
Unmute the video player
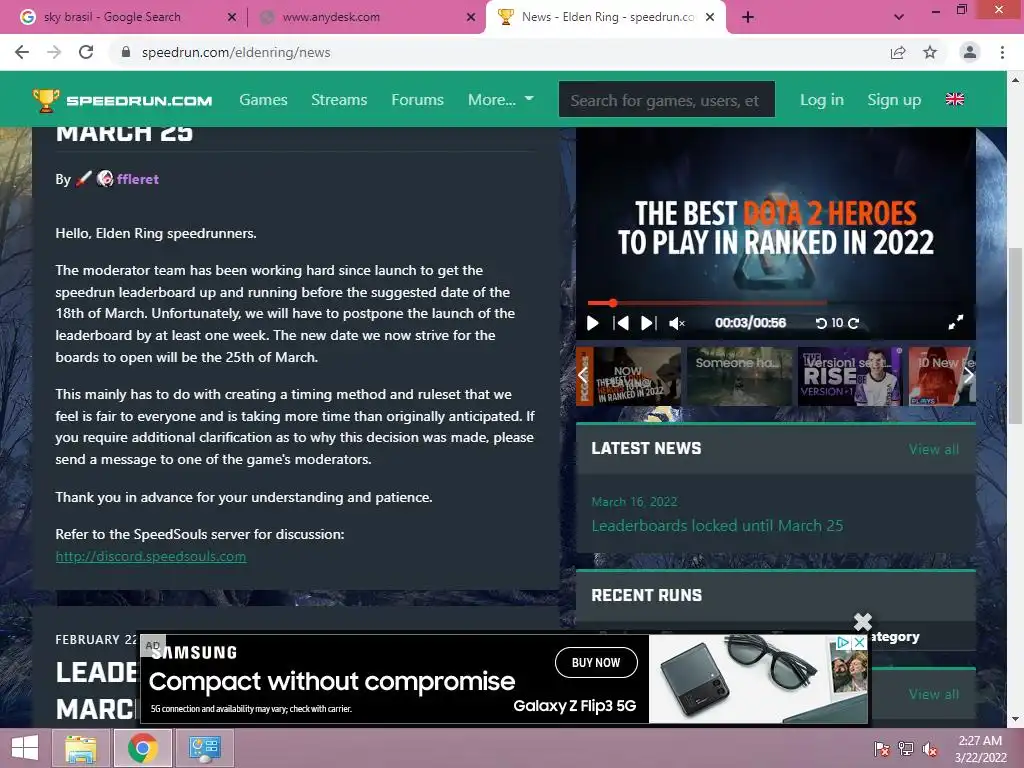677,323
